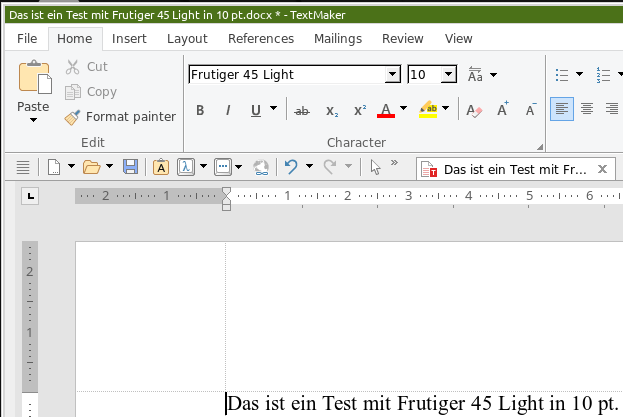Increase font size with A plus icon
The image size is (623, 417).
503,108
